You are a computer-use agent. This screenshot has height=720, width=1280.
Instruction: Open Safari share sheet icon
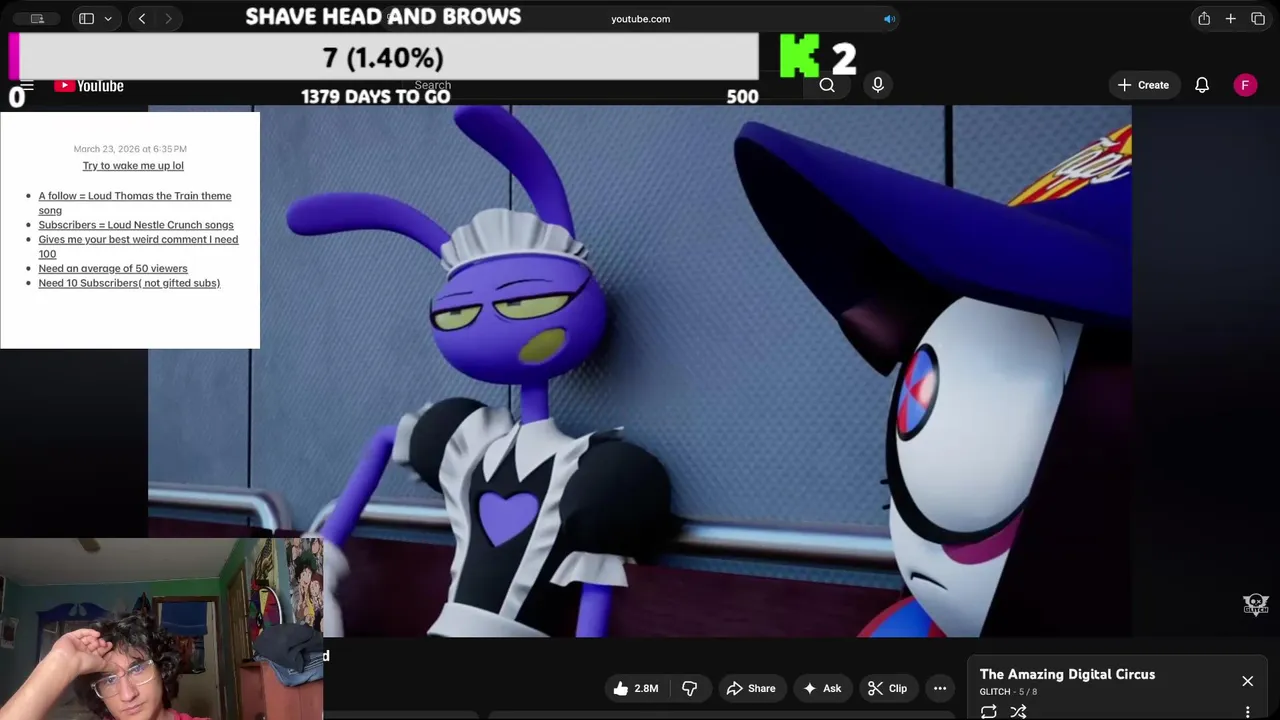1204,18
